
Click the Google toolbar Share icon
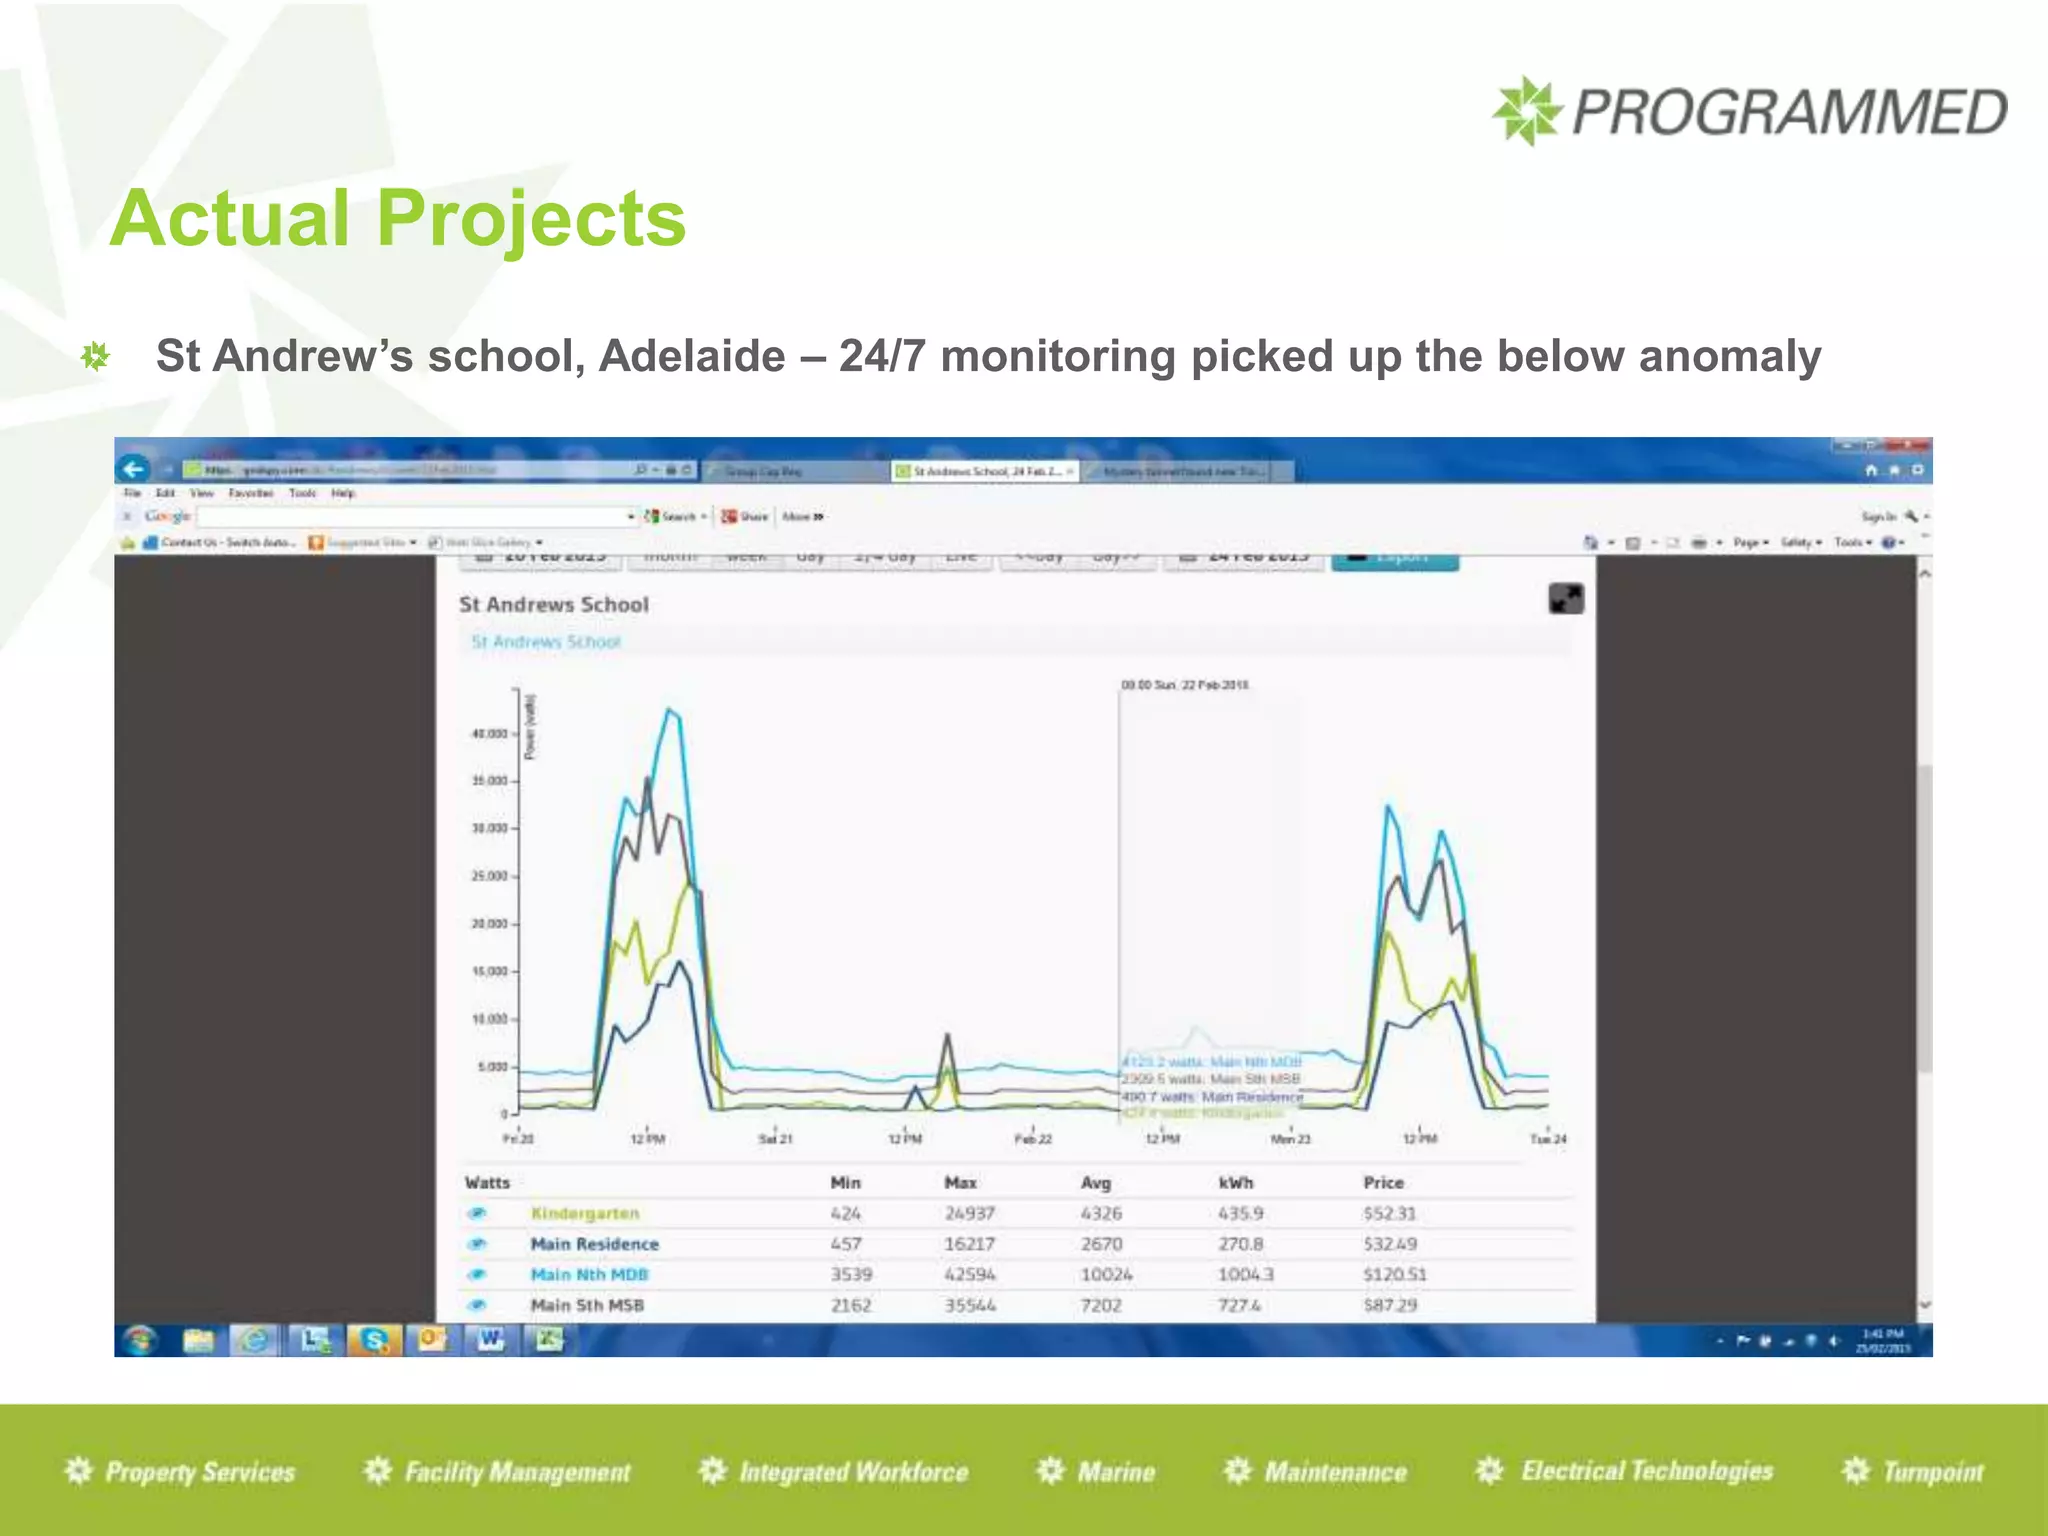(745, 517)
